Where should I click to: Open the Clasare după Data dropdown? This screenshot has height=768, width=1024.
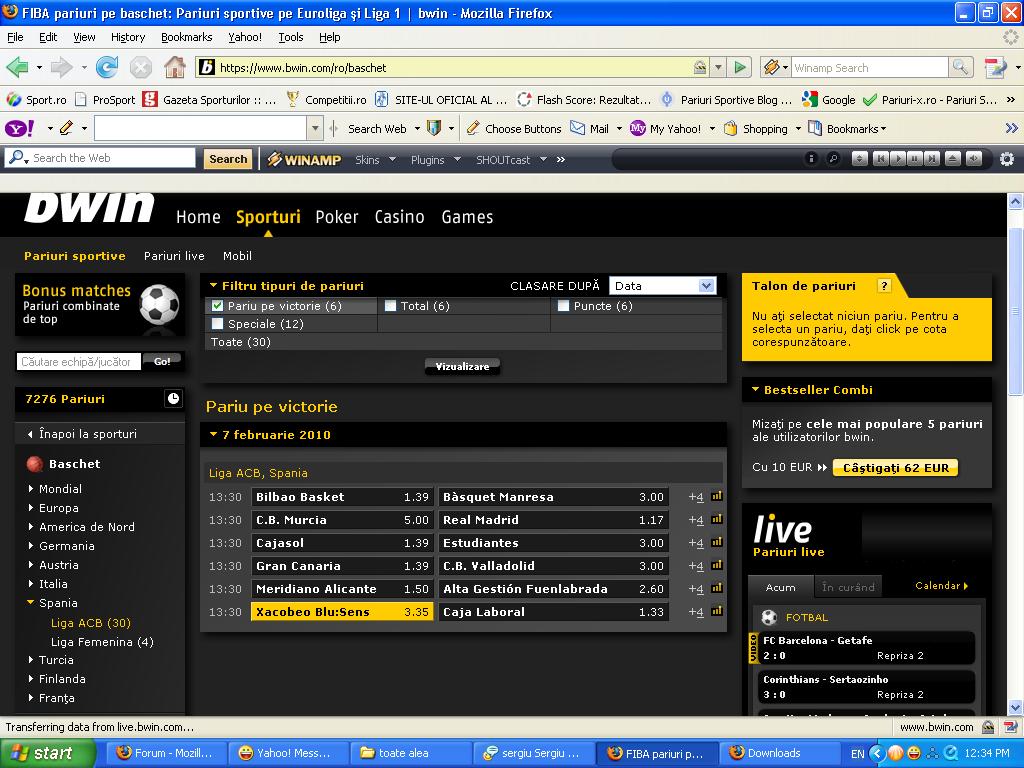point(662,285)
